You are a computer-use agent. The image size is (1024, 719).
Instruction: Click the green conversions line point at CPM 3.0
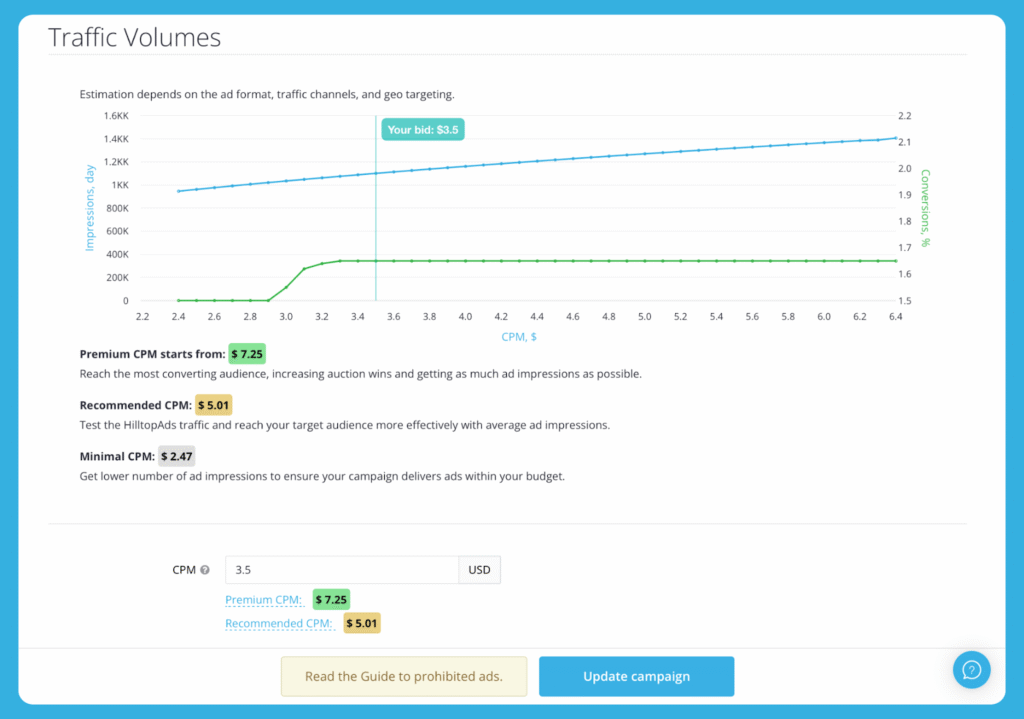(286, 287)
